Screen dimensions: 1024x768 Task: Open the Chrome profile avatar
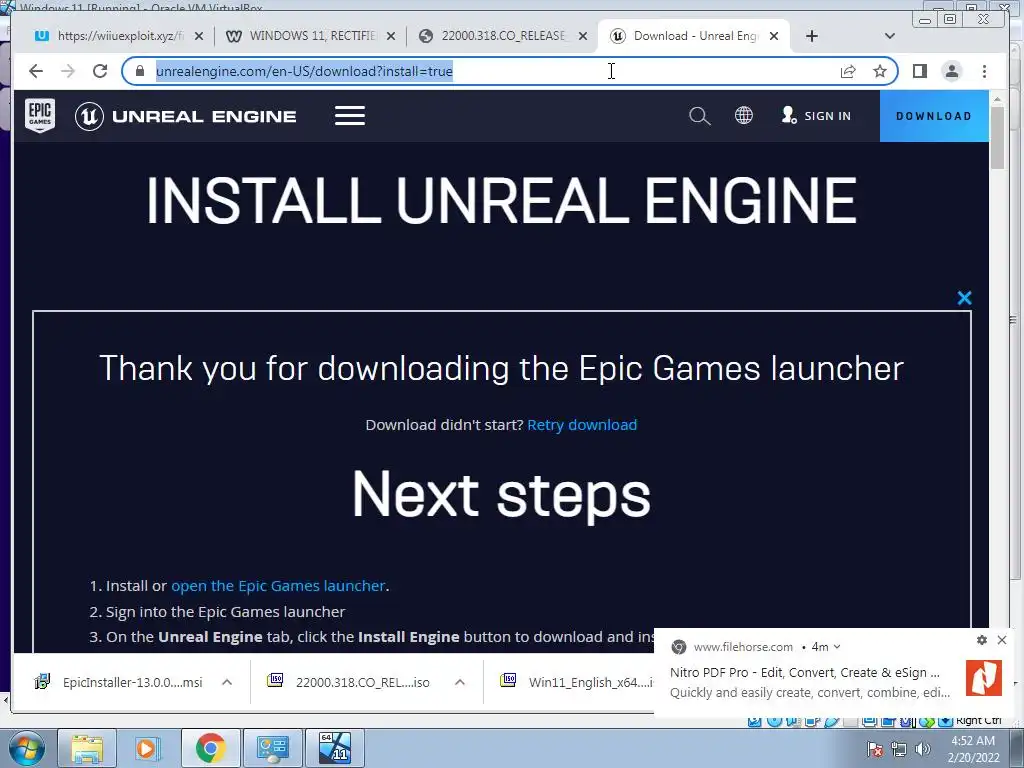(952, 71)
